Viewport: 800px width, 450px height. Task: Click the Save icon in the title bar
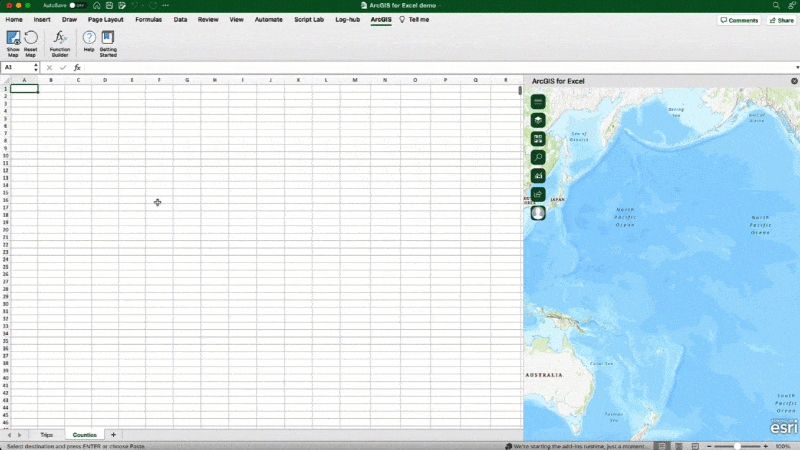(x=109, y=5)
